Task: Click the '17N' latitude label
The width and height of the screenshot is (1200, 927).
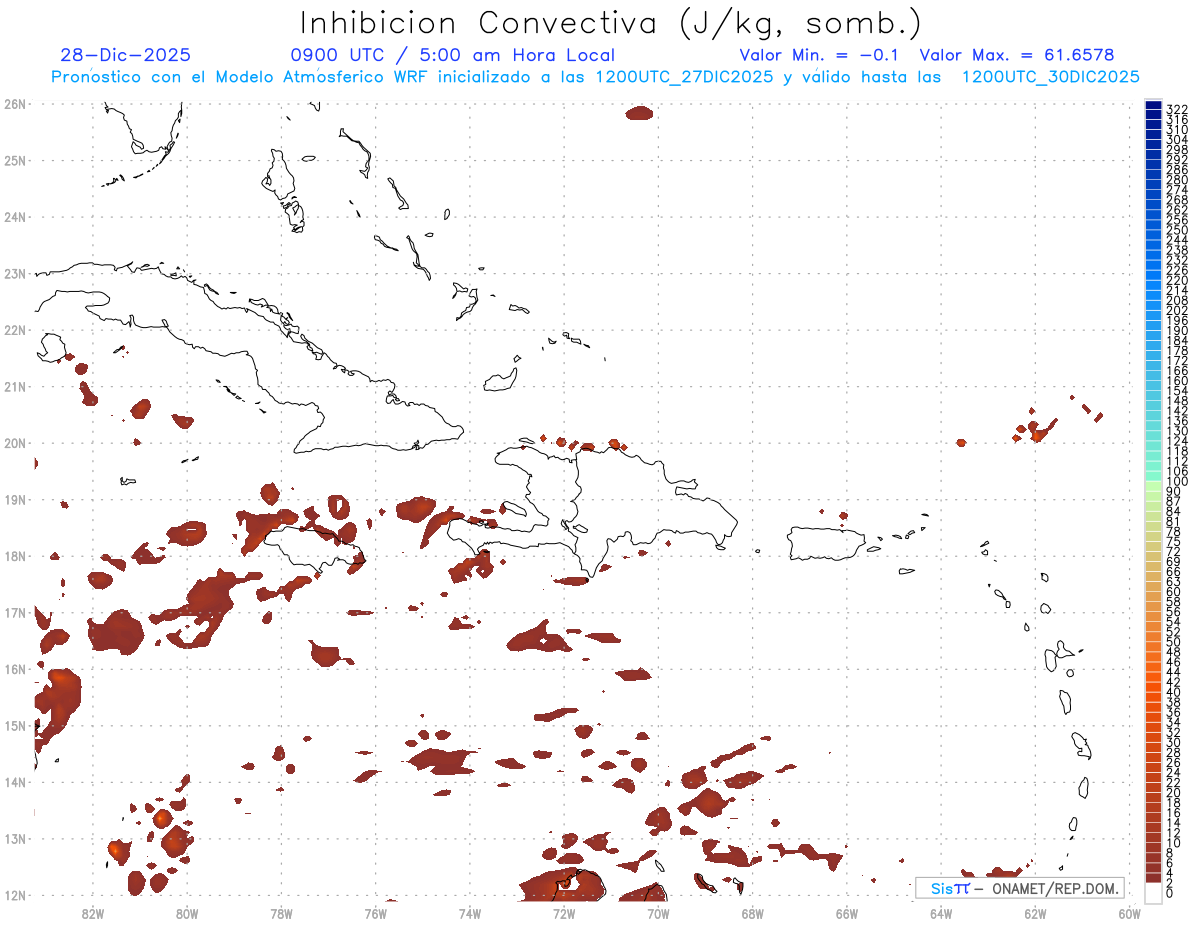Action: coord(15,612)
